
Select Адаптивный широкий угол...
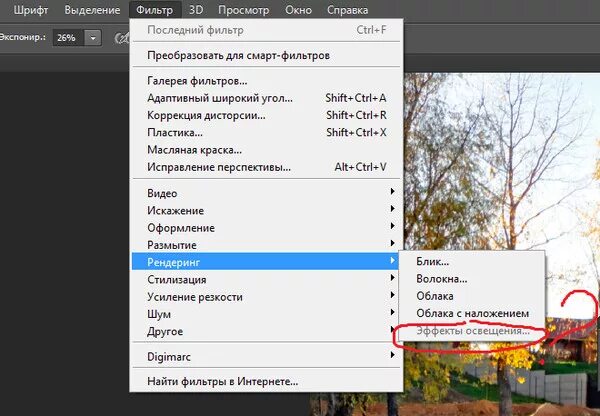tap(266, 98)
